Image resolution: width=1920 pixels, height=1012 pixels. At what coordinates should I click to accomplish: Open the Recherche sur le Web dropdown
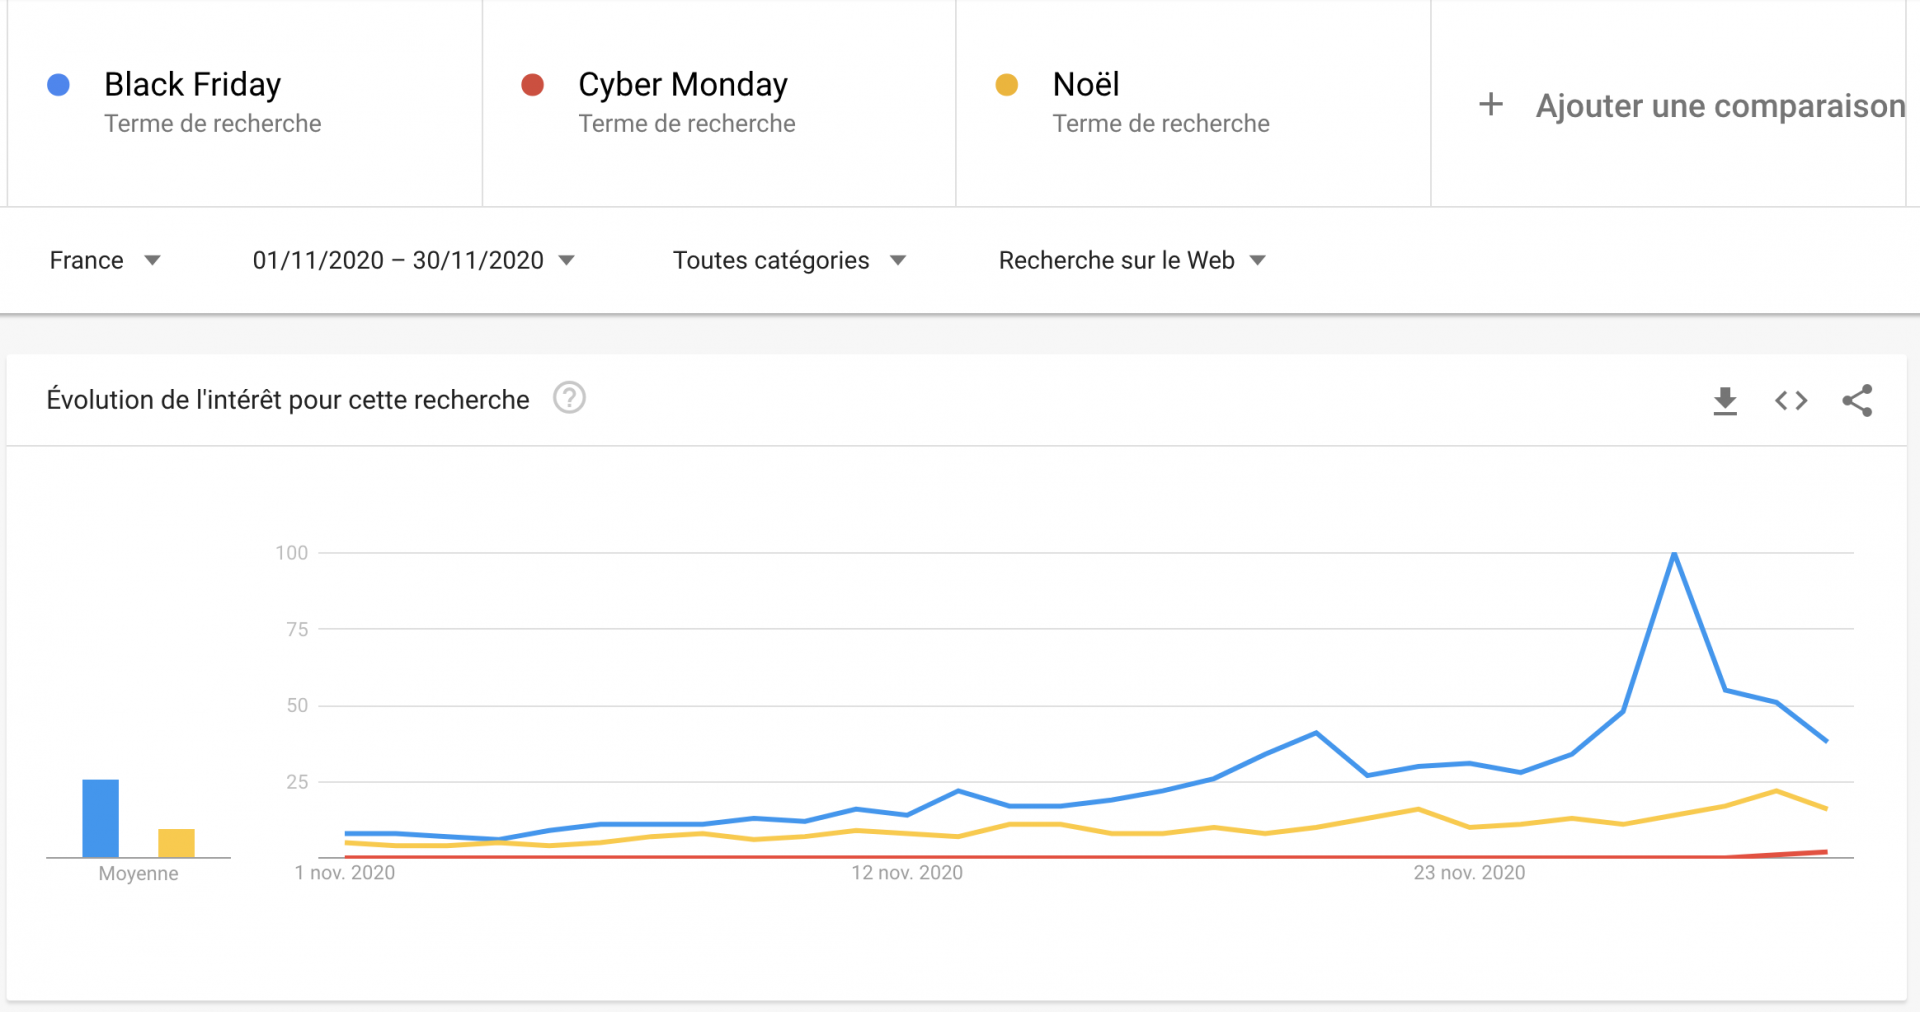(x=1132, y=260)
